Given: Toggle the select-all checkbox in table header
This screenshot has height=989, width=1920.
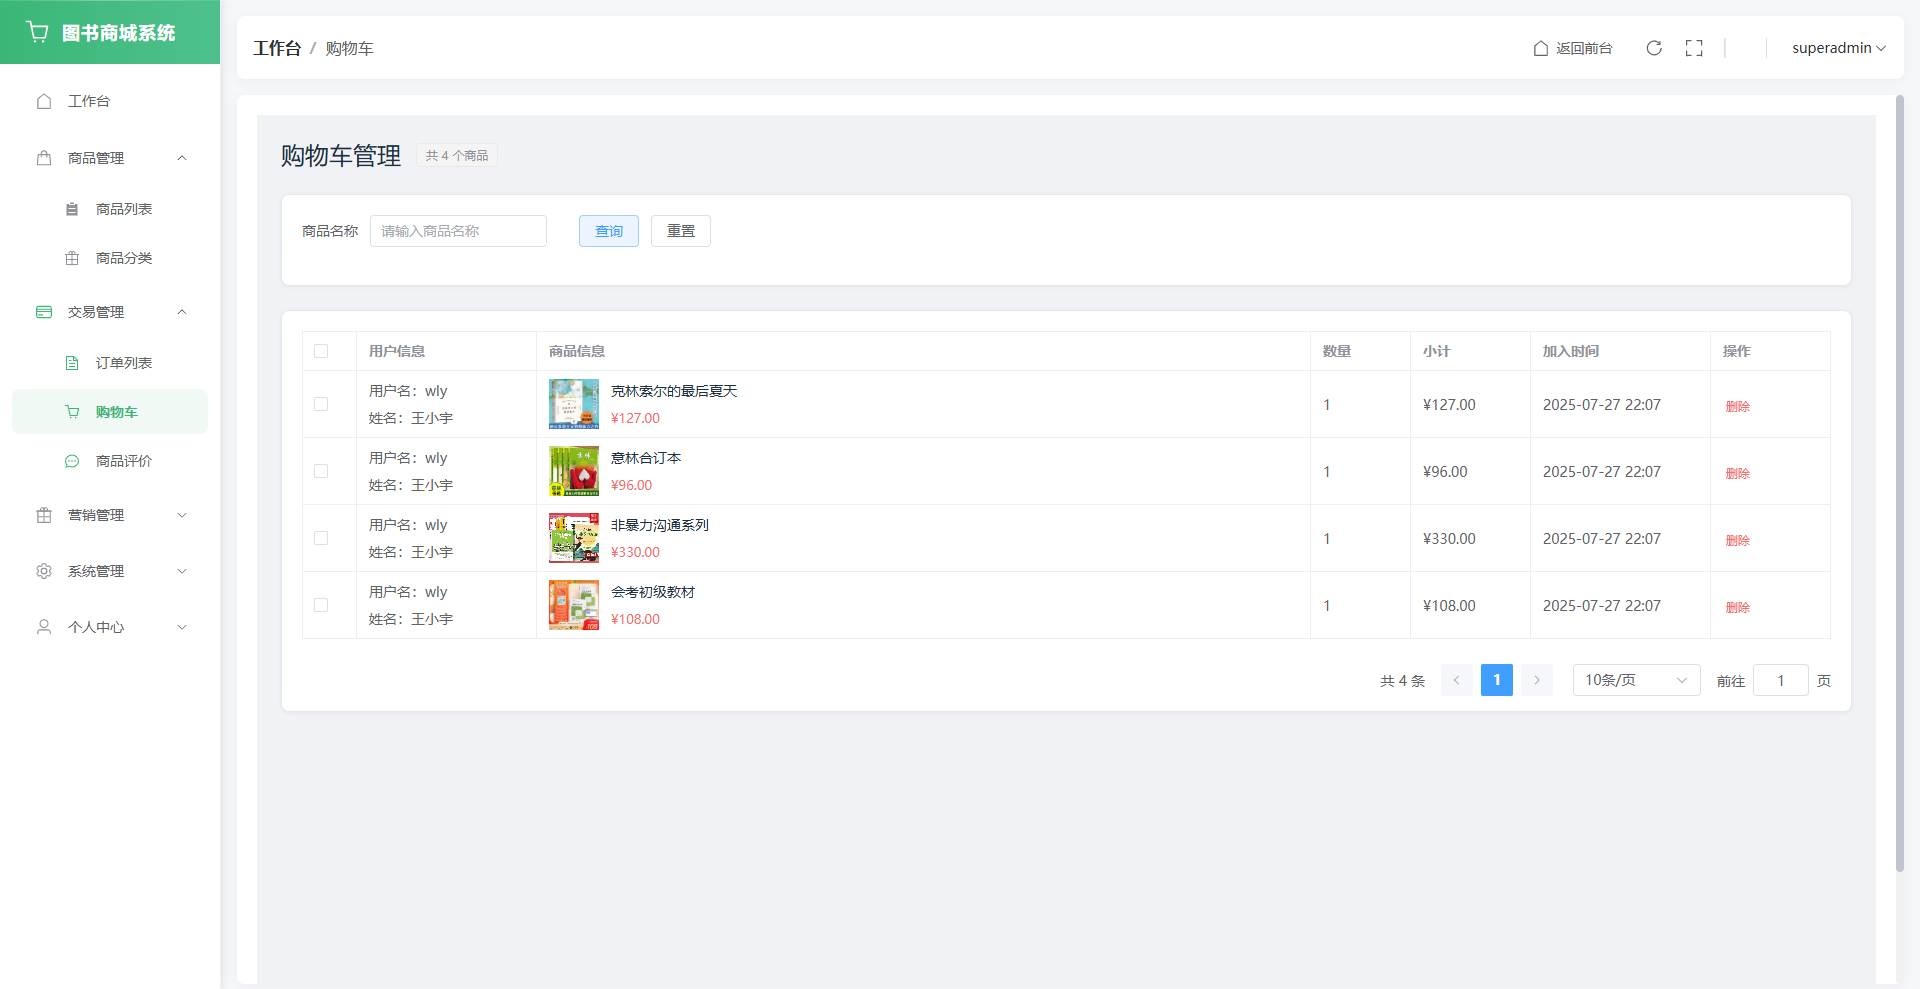Looking at the screenshot, I should tap(321, 351).
